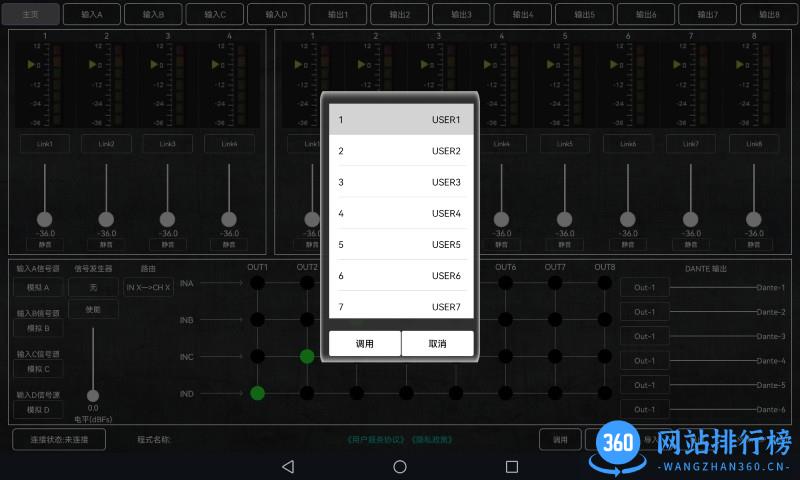The image size is (800, 480).
Task: Click signal generator level slider knob
Action: (x=93, y=395)
